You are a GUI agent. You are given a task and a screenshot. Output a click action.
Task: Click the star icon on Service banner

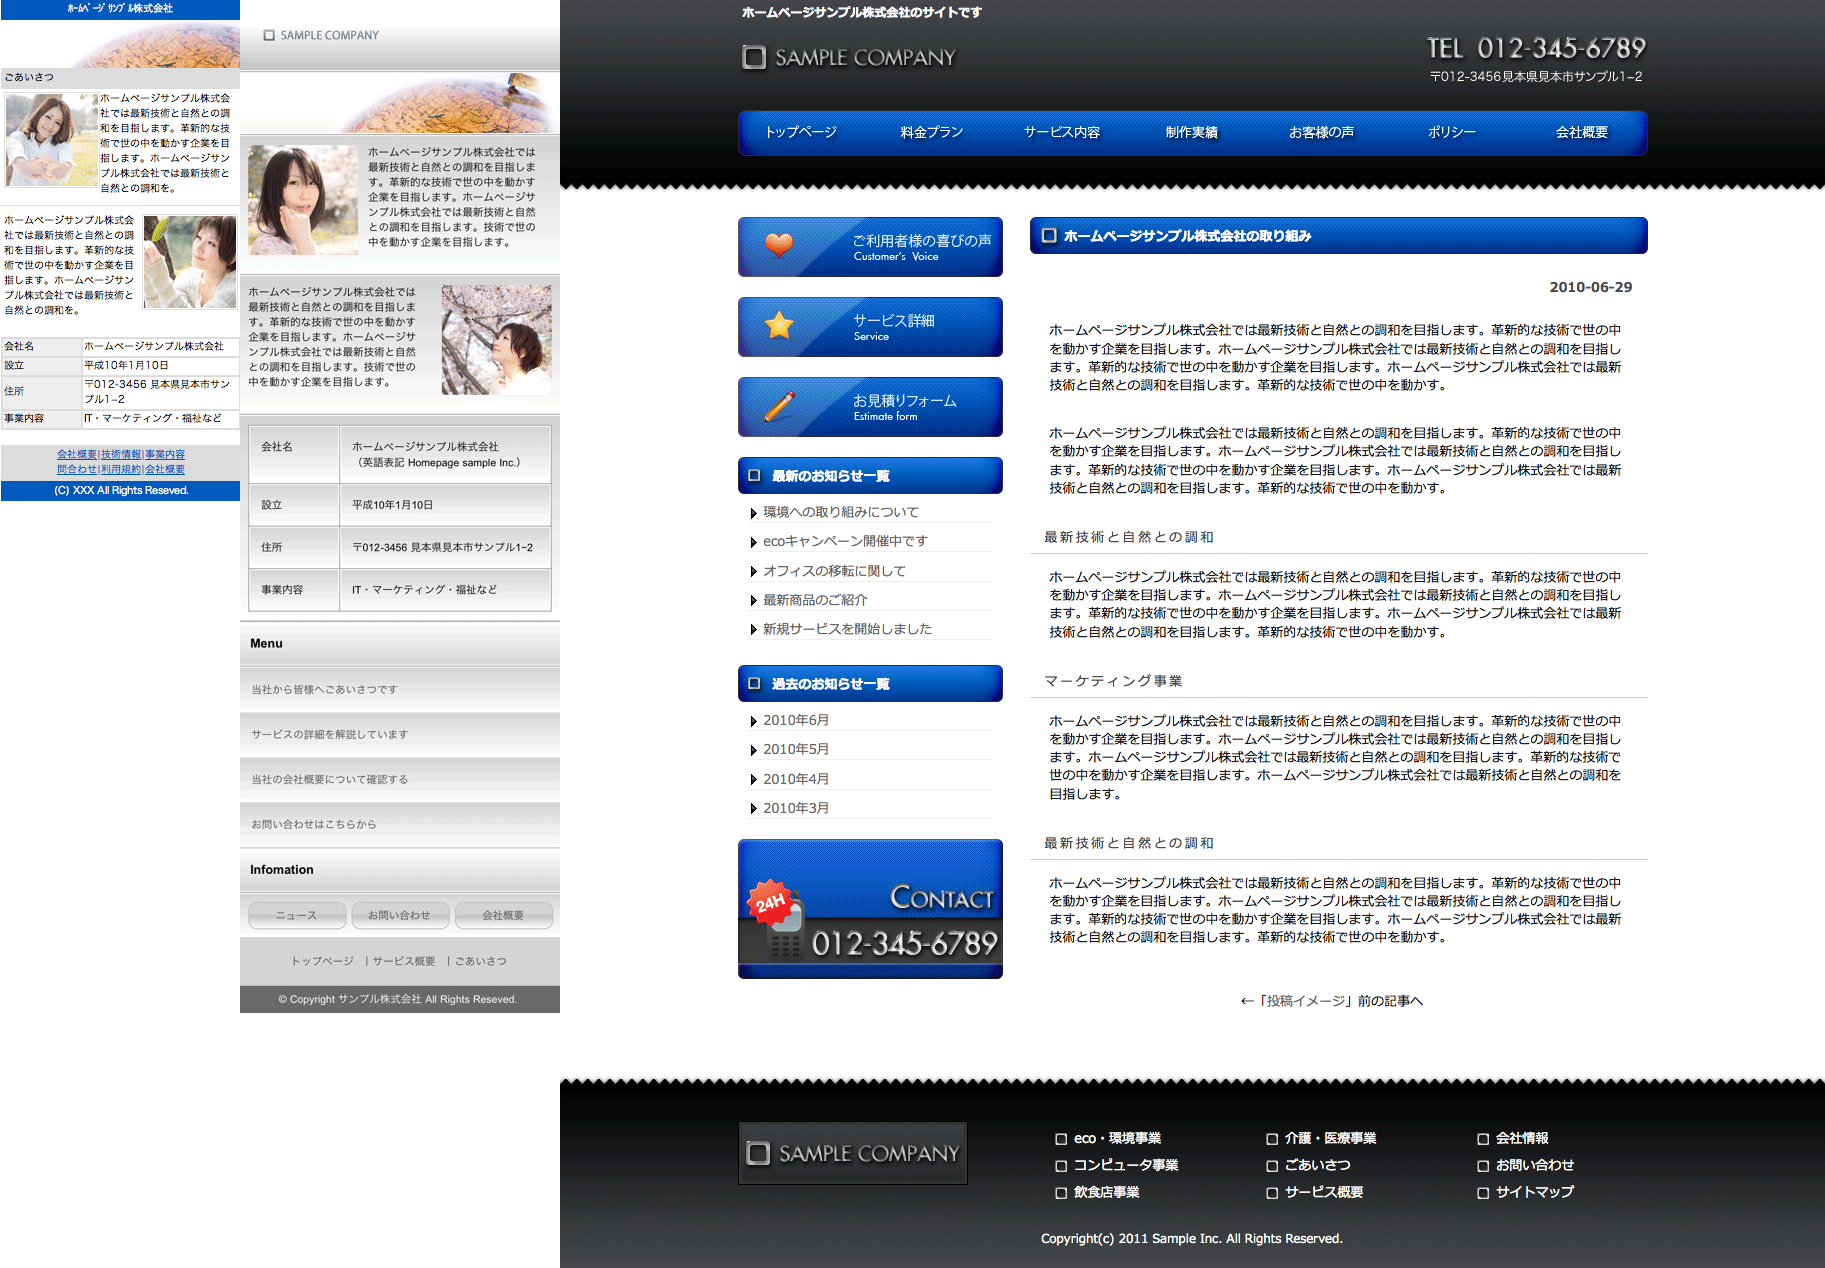[779, 325]
